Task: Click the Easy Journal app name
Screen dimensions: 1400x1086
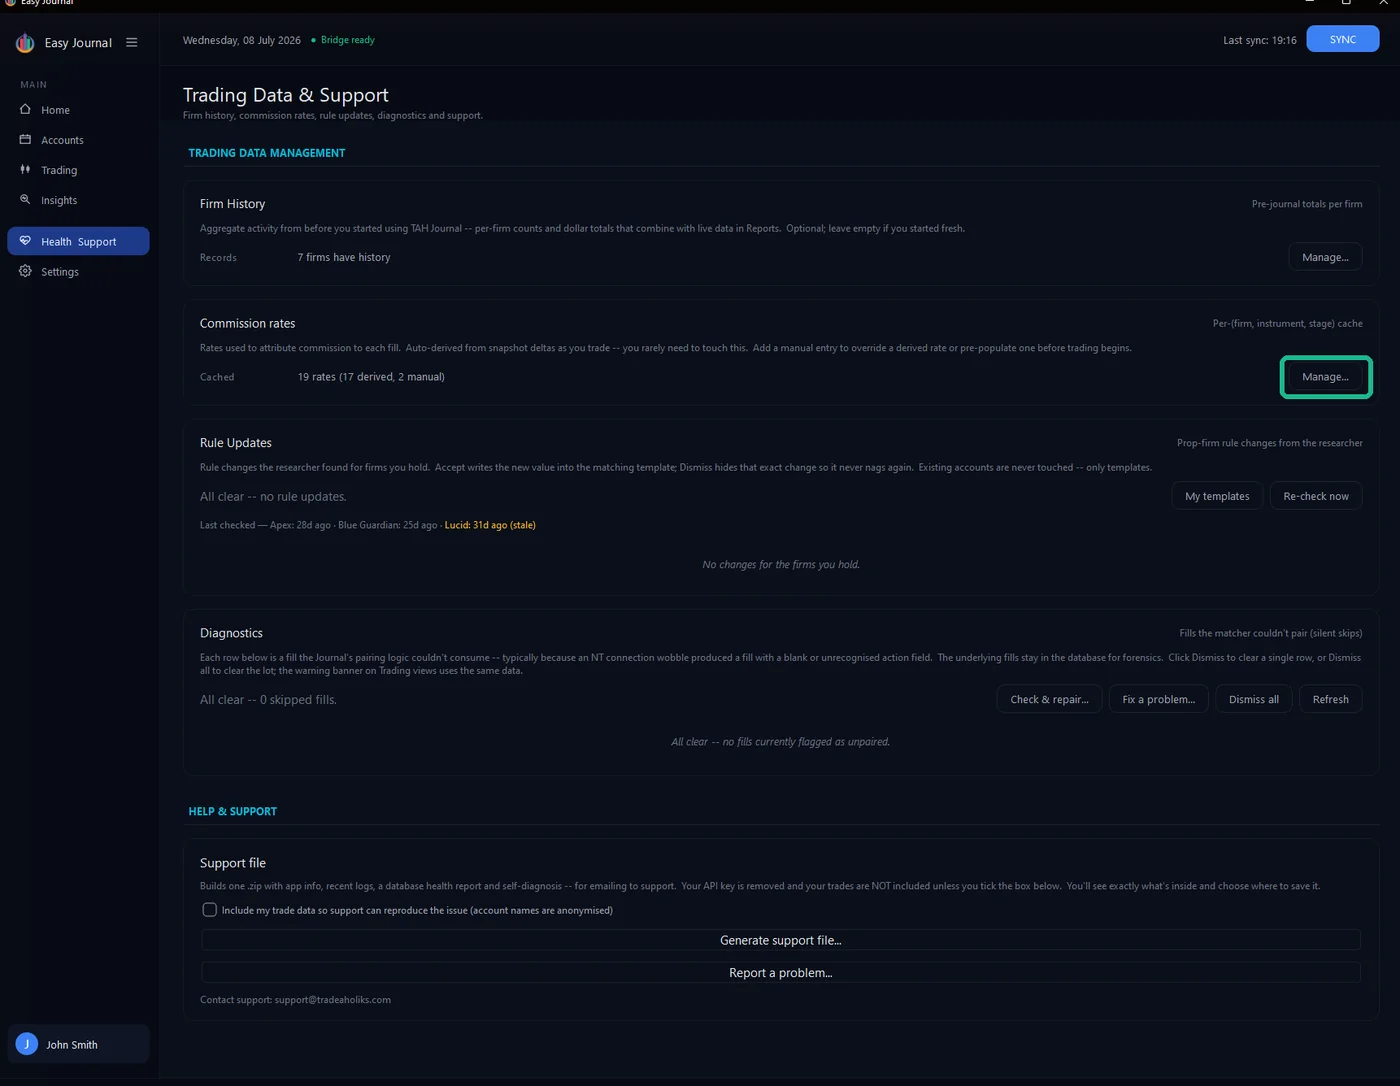Action: click(78, 43)
